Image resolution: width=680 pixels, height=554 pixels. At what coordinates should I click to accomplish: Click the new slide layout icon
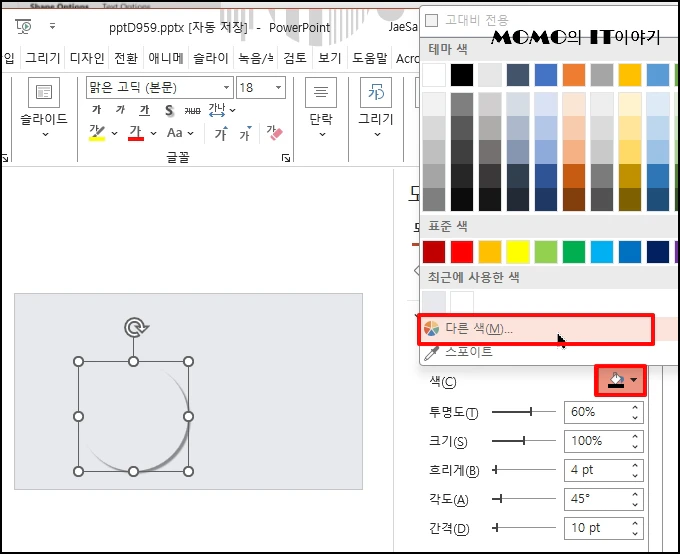44,92
